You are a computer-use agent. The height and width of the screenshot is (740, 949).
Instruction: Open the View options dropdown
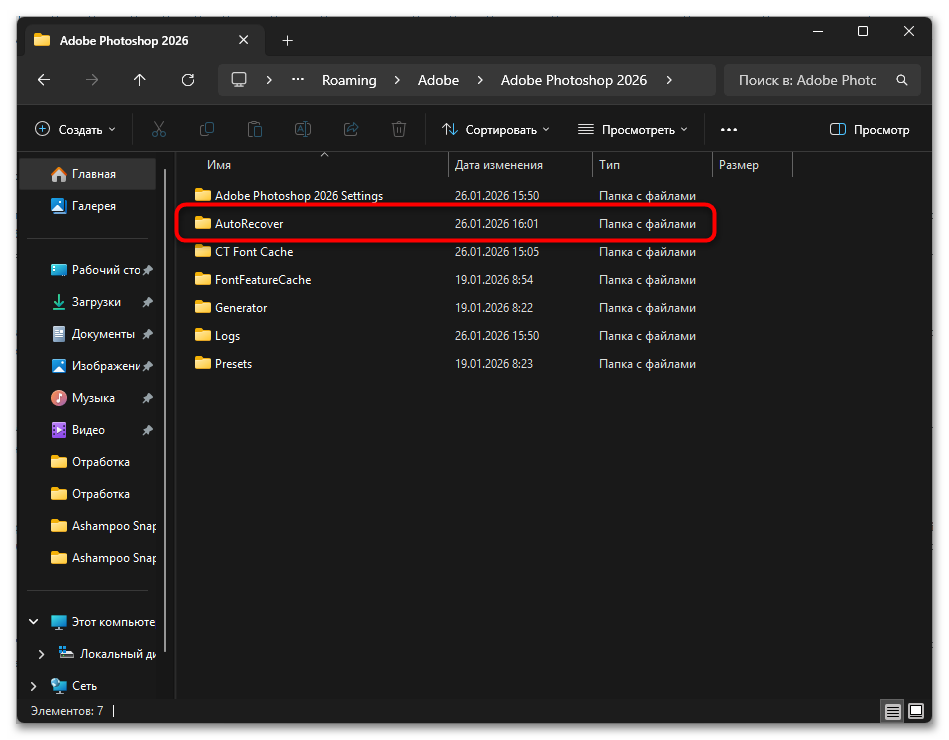633,129
